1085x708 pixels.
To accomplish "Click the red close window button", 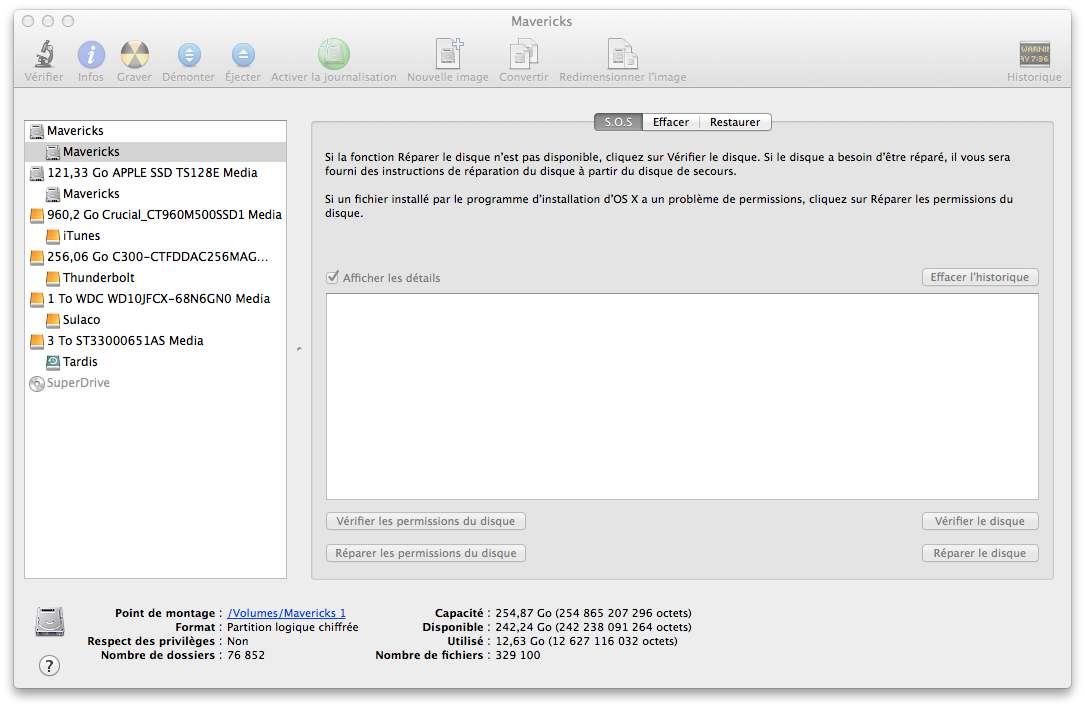I will point(28,21).
